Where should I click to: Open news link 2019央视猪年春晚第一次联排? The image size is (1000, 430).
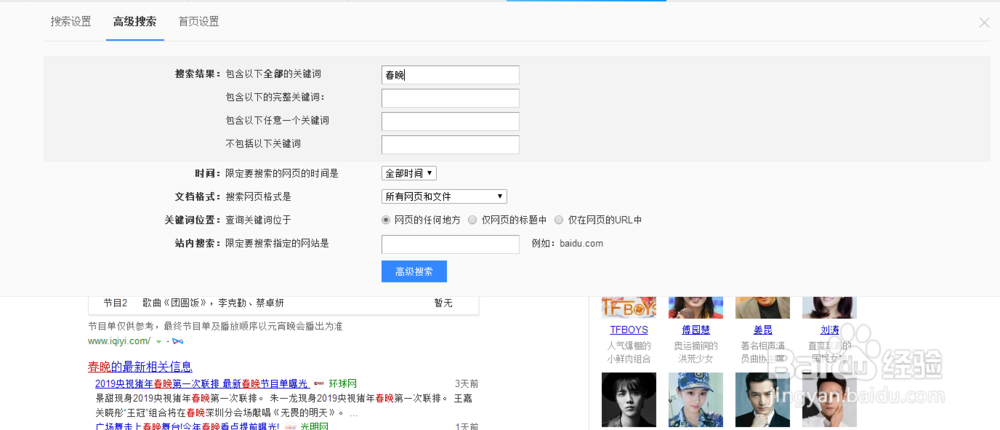click(202, 384)
